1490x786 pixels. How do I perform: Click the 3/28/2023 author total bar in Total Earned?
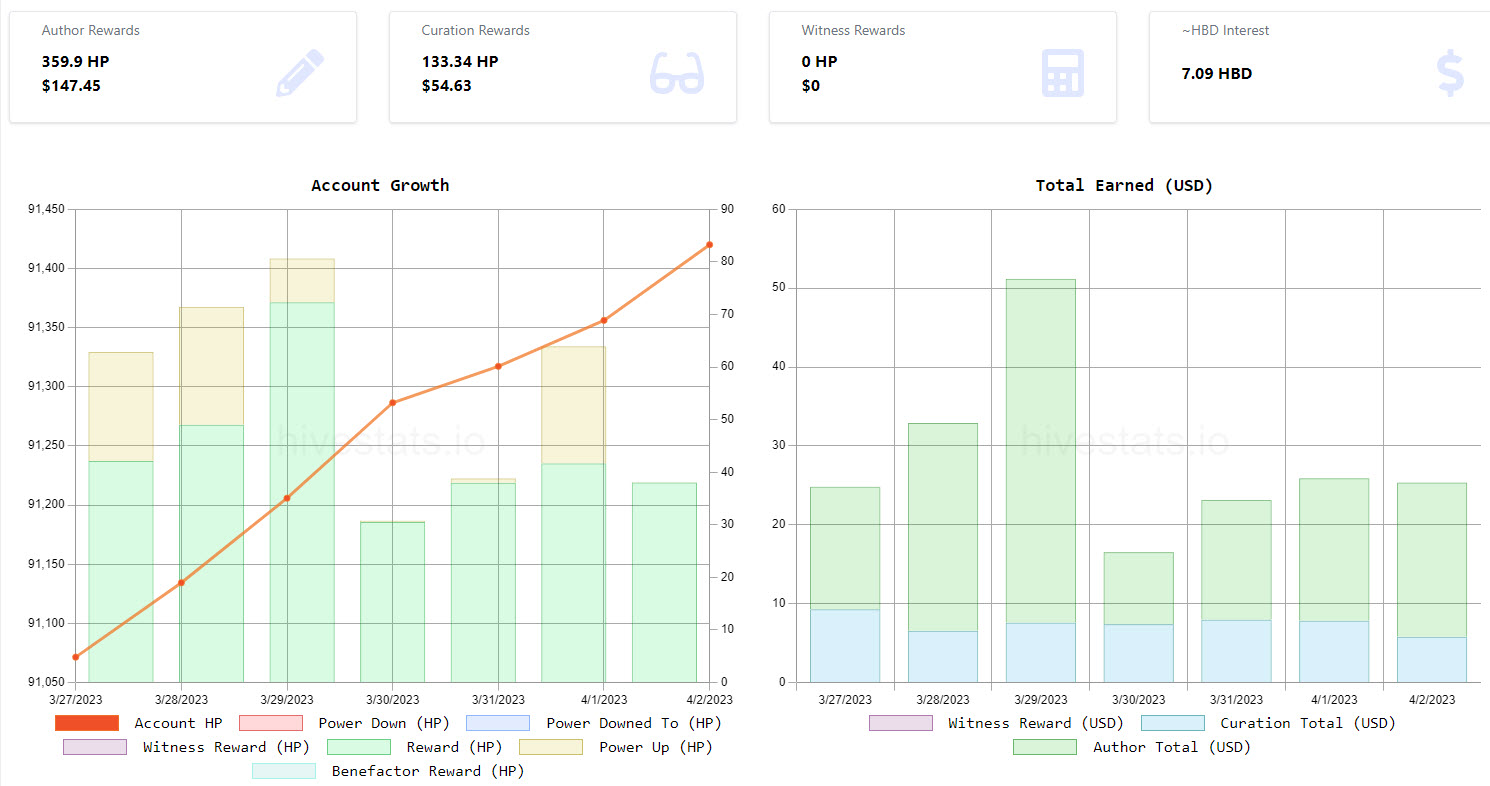click(943, 527)
